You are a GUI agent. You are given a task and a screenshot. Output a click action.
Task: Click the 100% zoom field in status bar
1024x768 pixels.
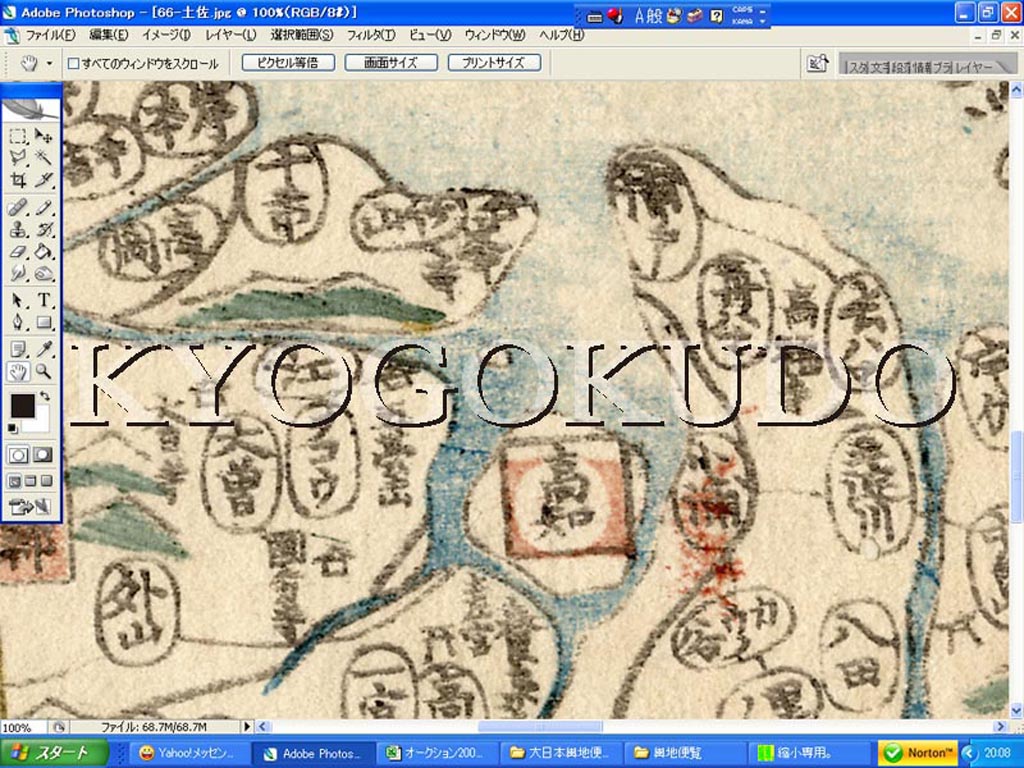[x=22, y=727]
